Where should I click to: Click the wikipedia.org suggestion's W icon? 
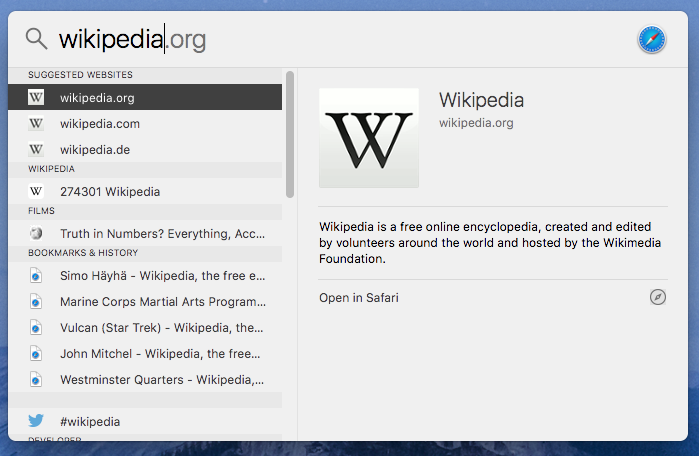tap(36, 97)
